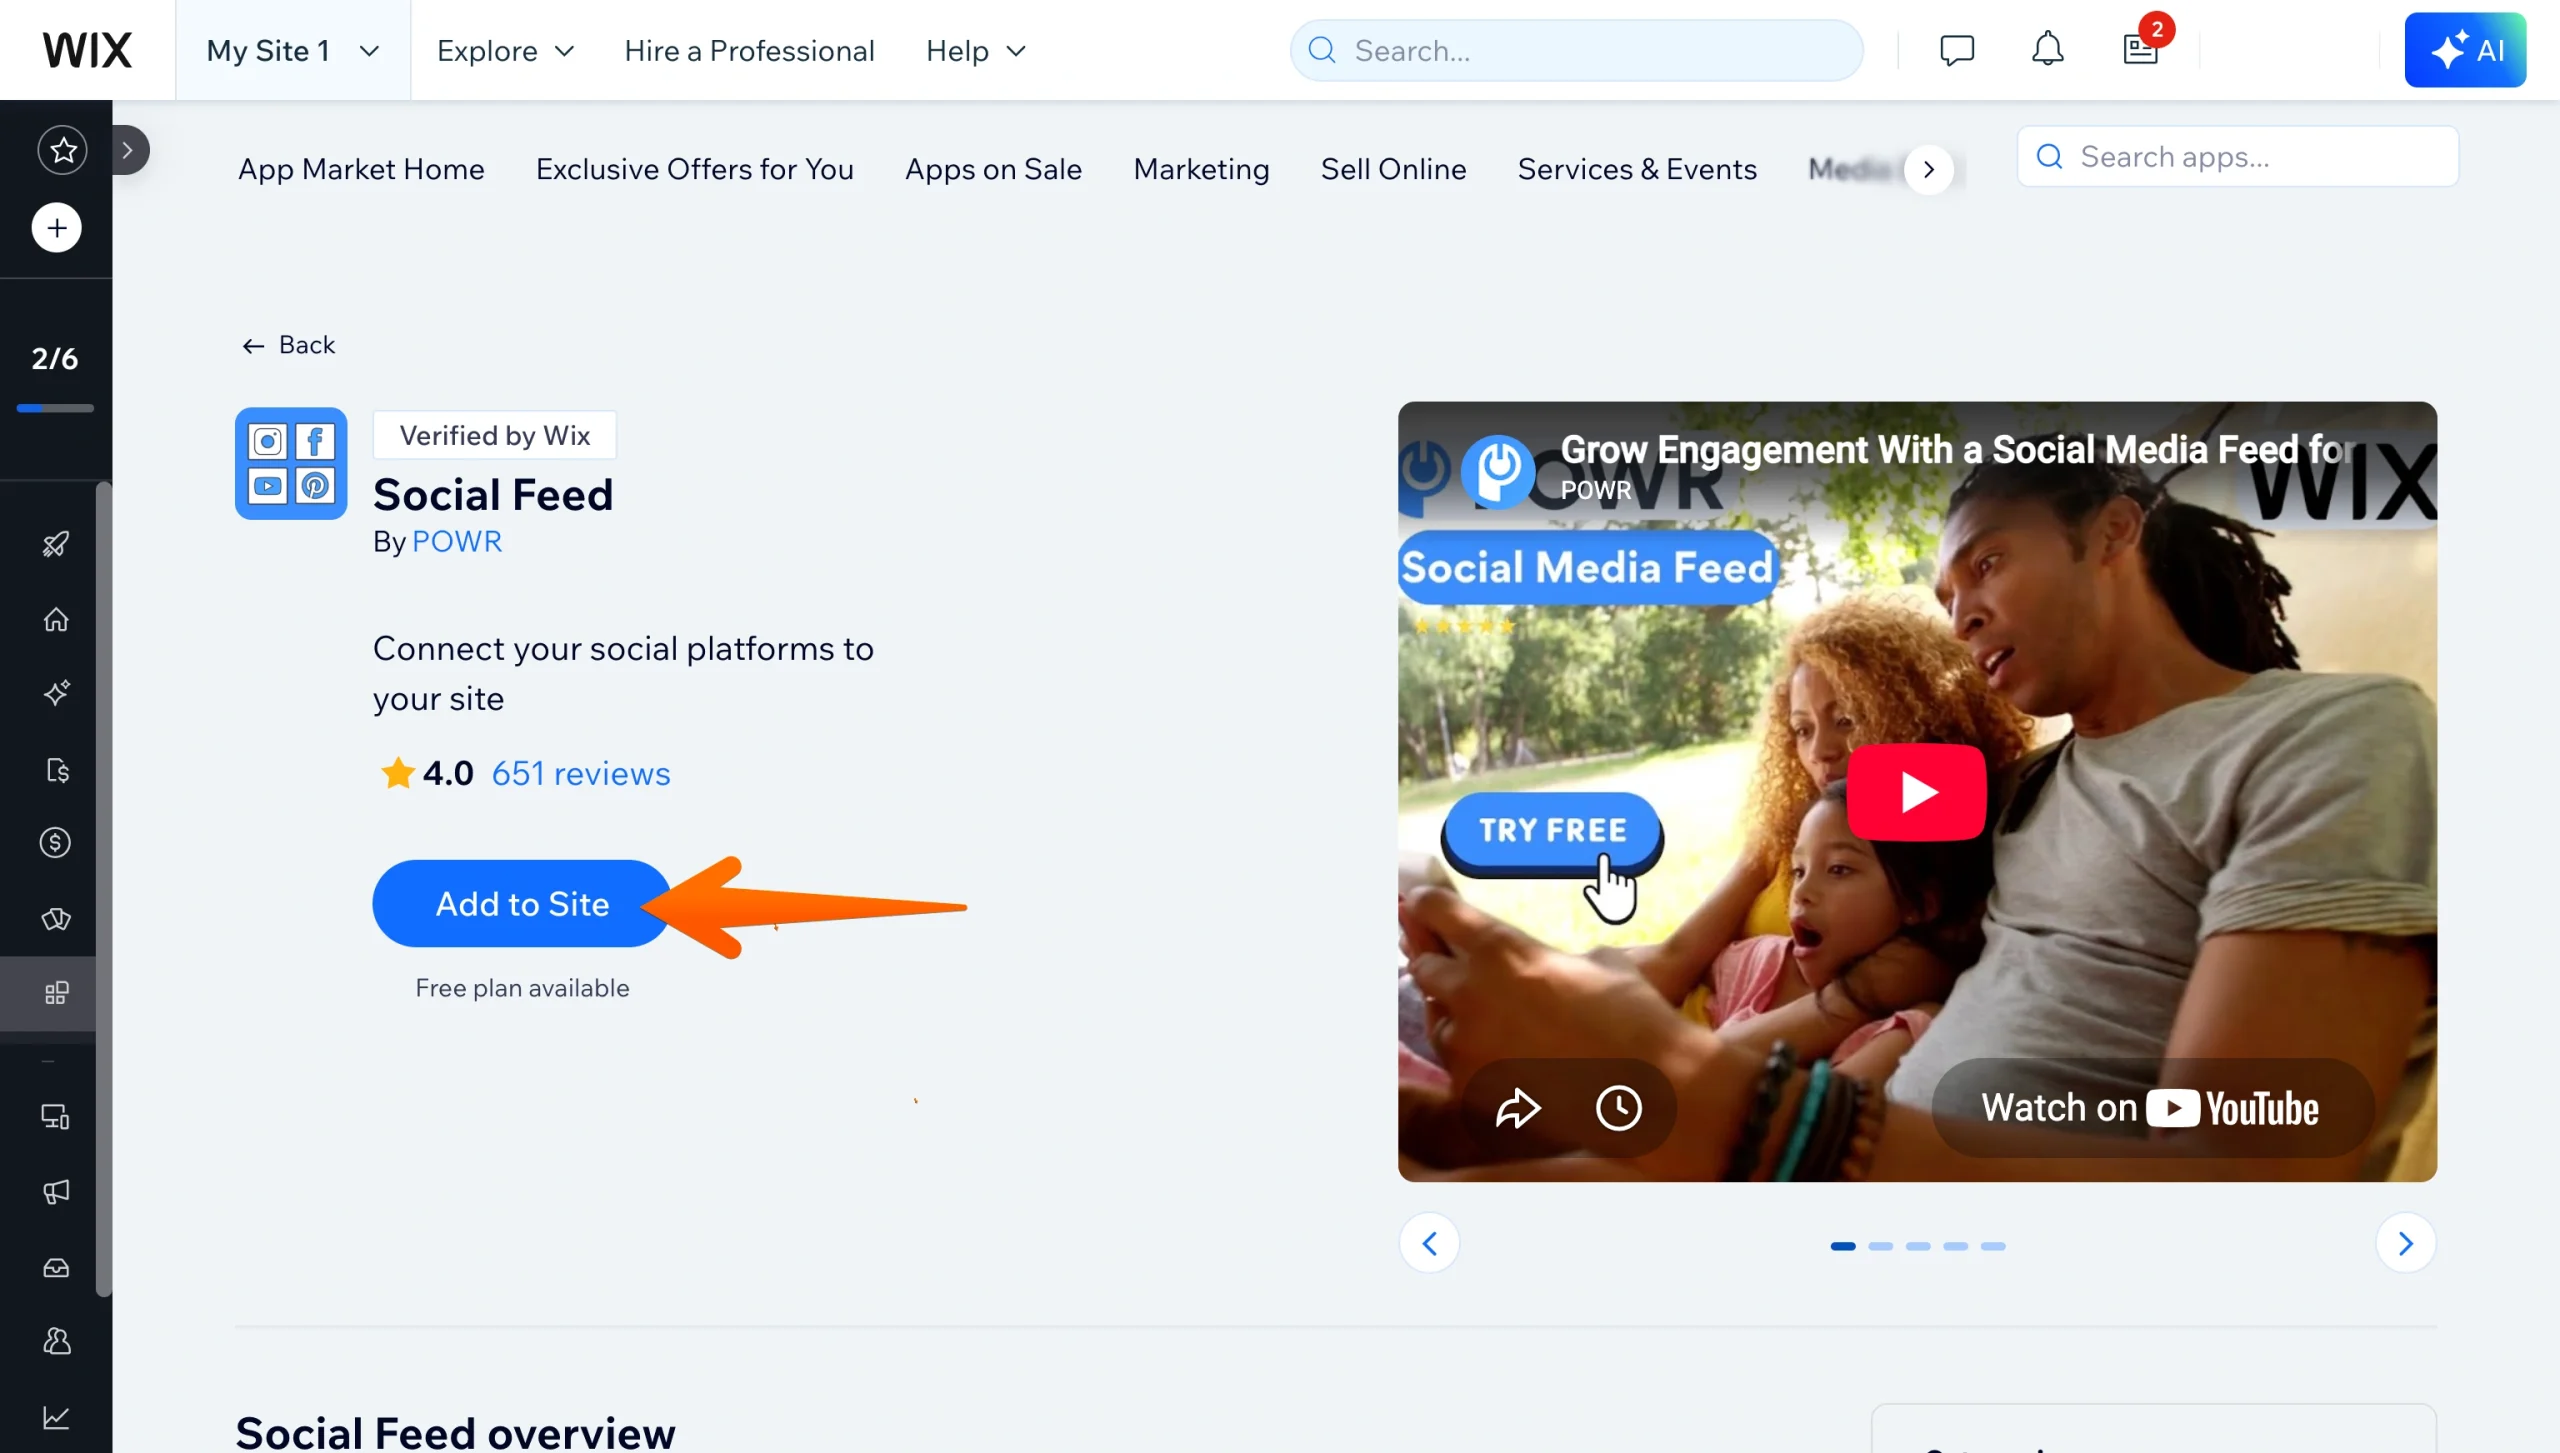2560x1453 pixels.
Task: Go to App Market Home tab
Action: [x=361, y=169]
